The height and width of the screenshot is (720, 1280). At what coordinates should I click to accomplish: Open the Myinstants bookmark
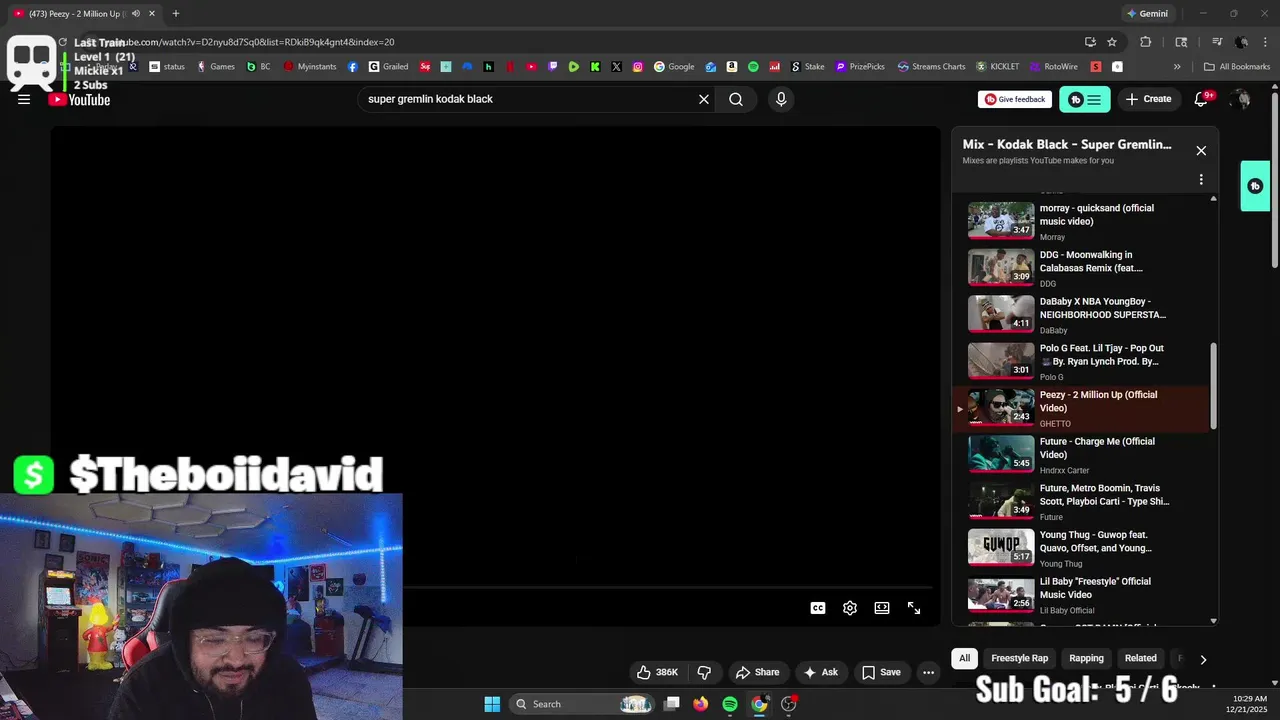[x=310, y=67]
